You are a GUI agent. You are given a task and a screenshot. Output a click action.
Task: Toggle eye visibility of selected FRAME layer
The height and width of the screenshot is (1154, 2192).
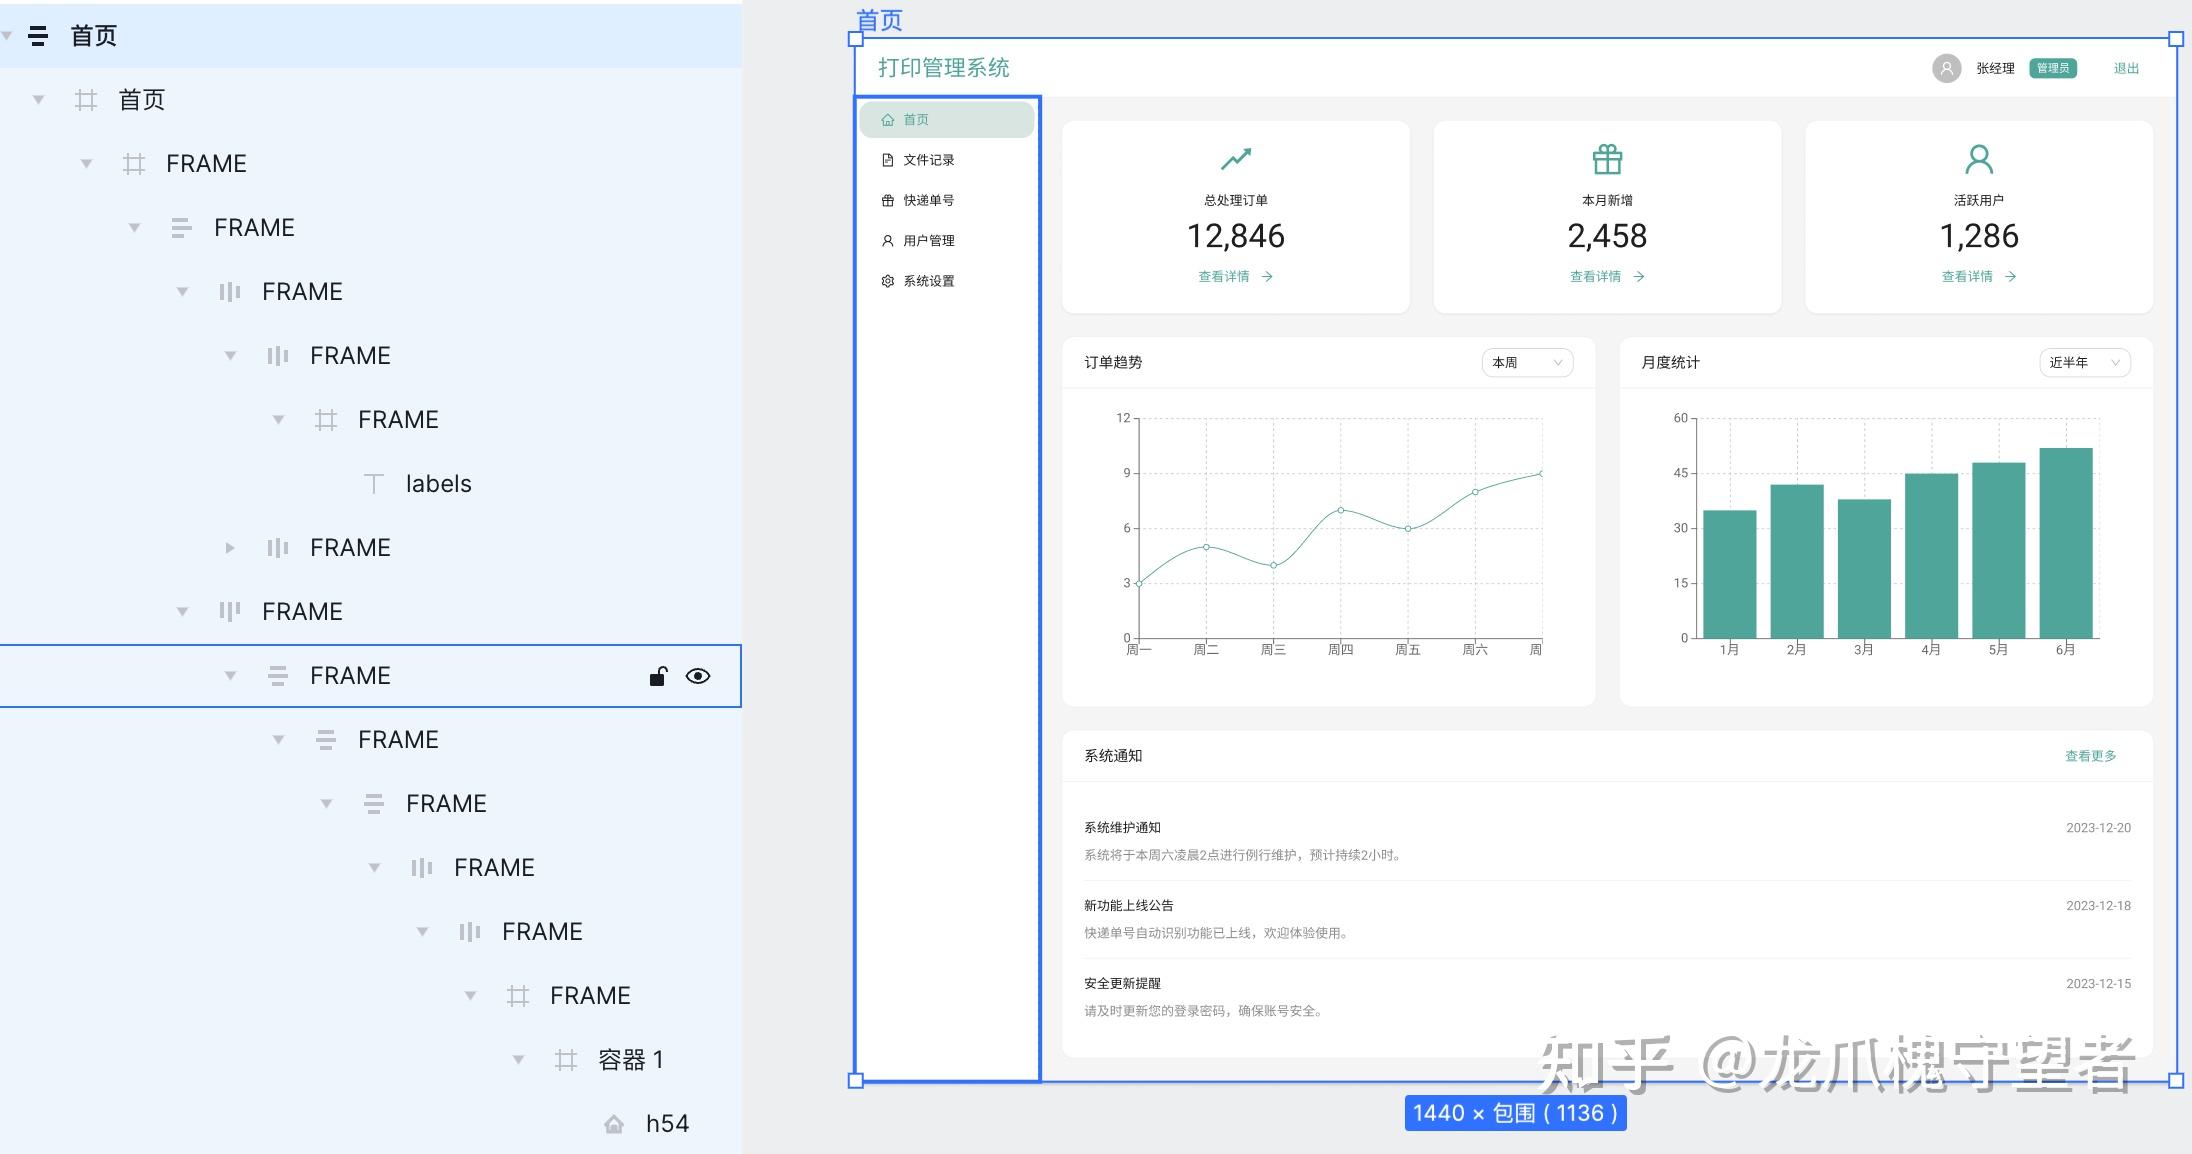[x=698, y=677]
